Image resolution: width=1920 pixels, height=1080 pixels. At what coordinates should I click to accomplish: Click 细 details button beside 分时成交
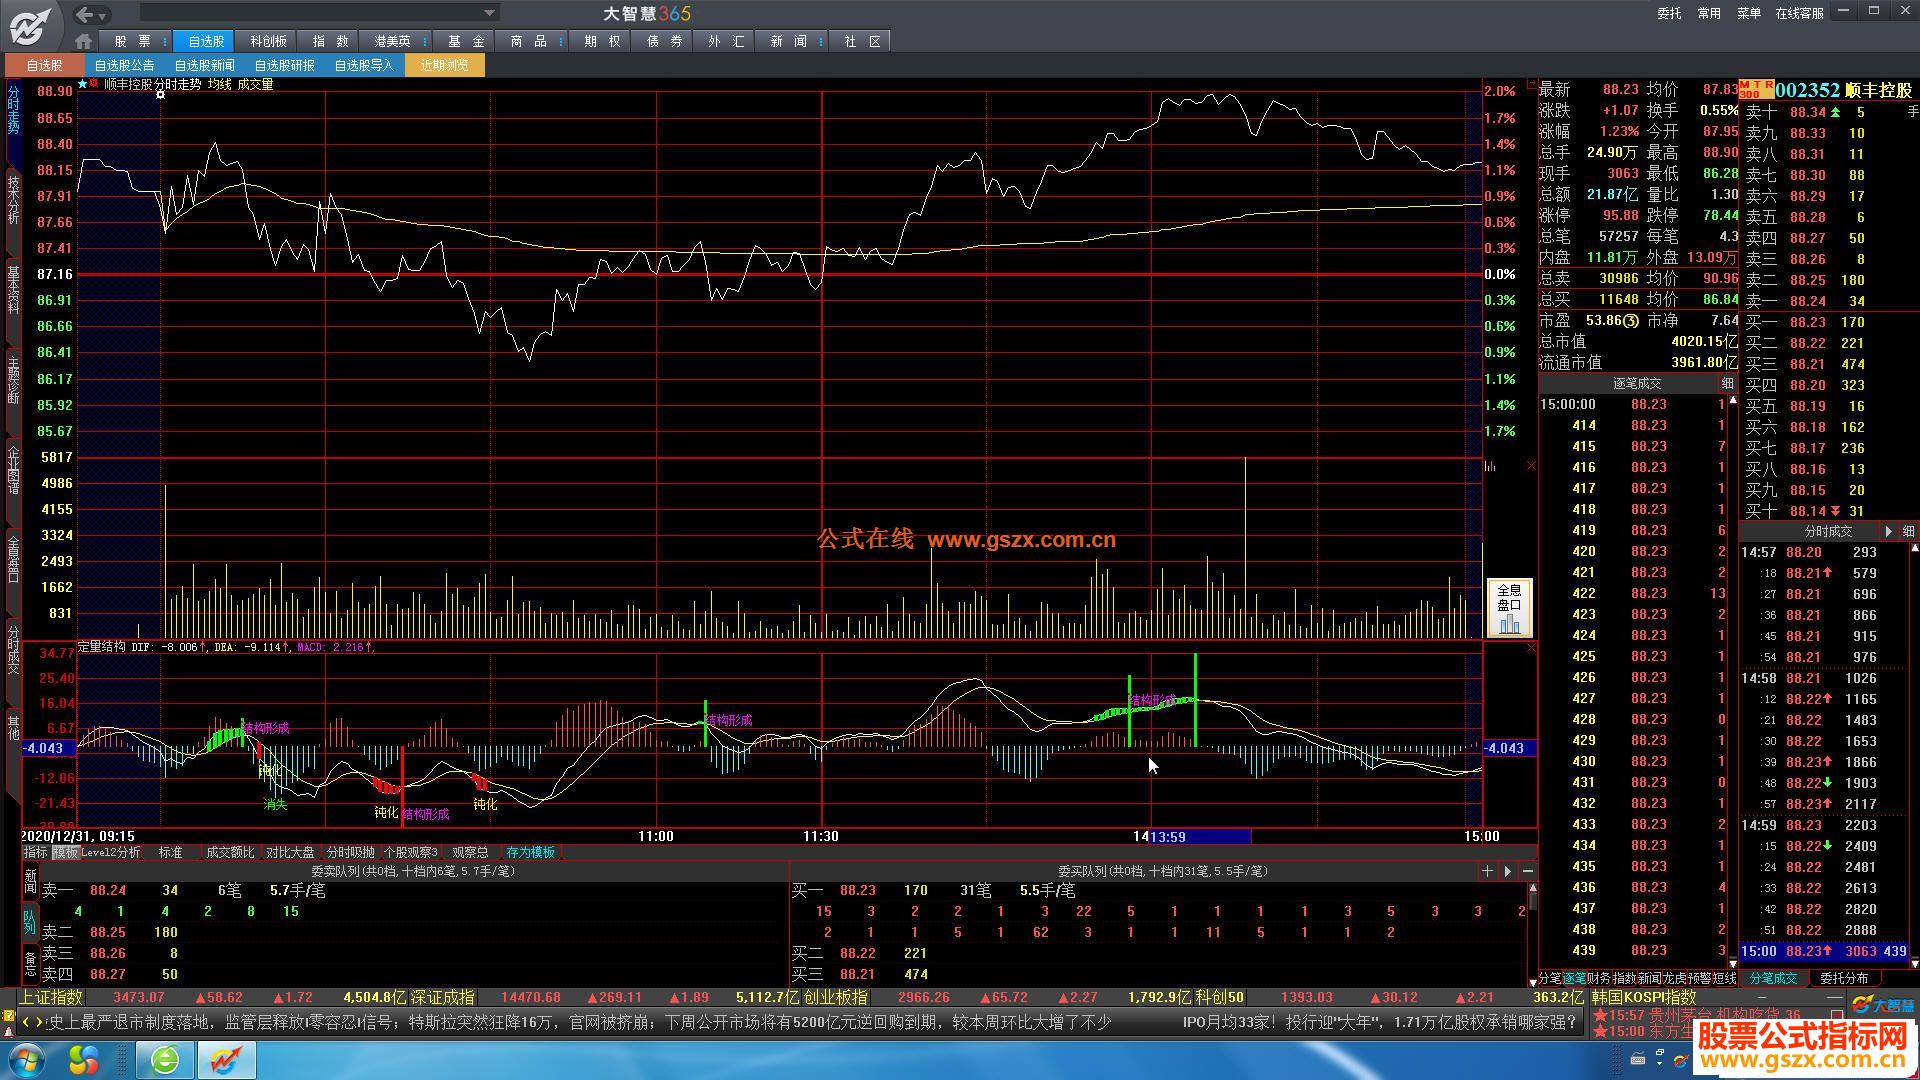pos(1908,532)
